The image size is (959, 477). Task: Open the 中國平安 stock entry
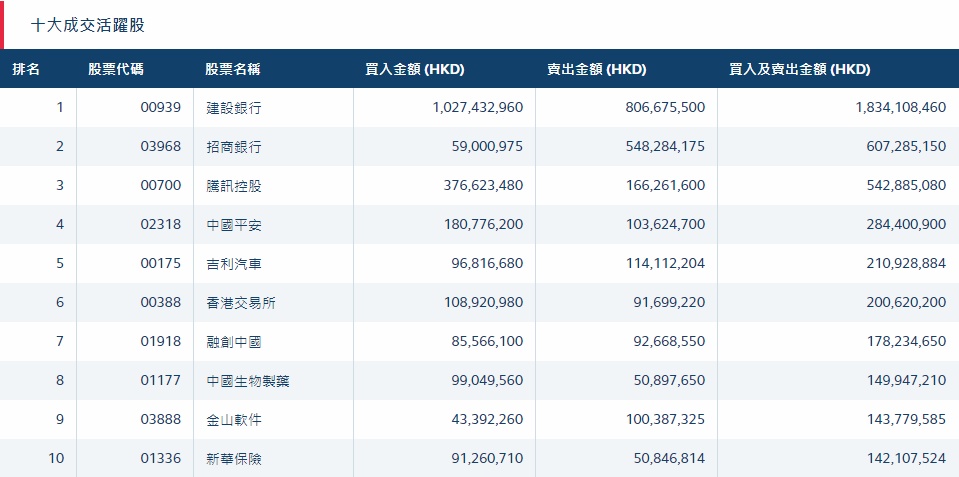coord(234,225)
